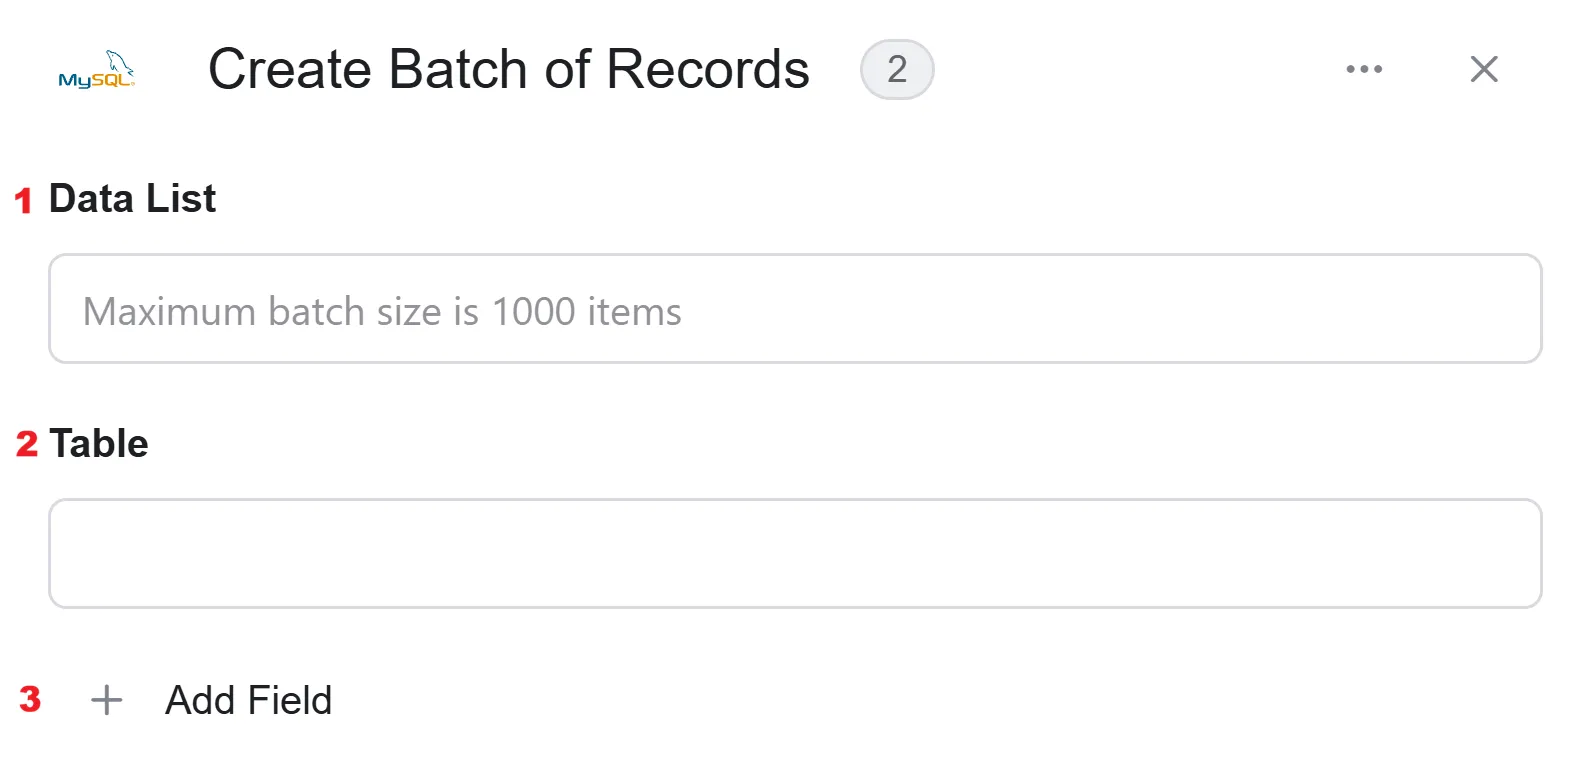Click the plus icon beside Add Field

tap(107, 700)
